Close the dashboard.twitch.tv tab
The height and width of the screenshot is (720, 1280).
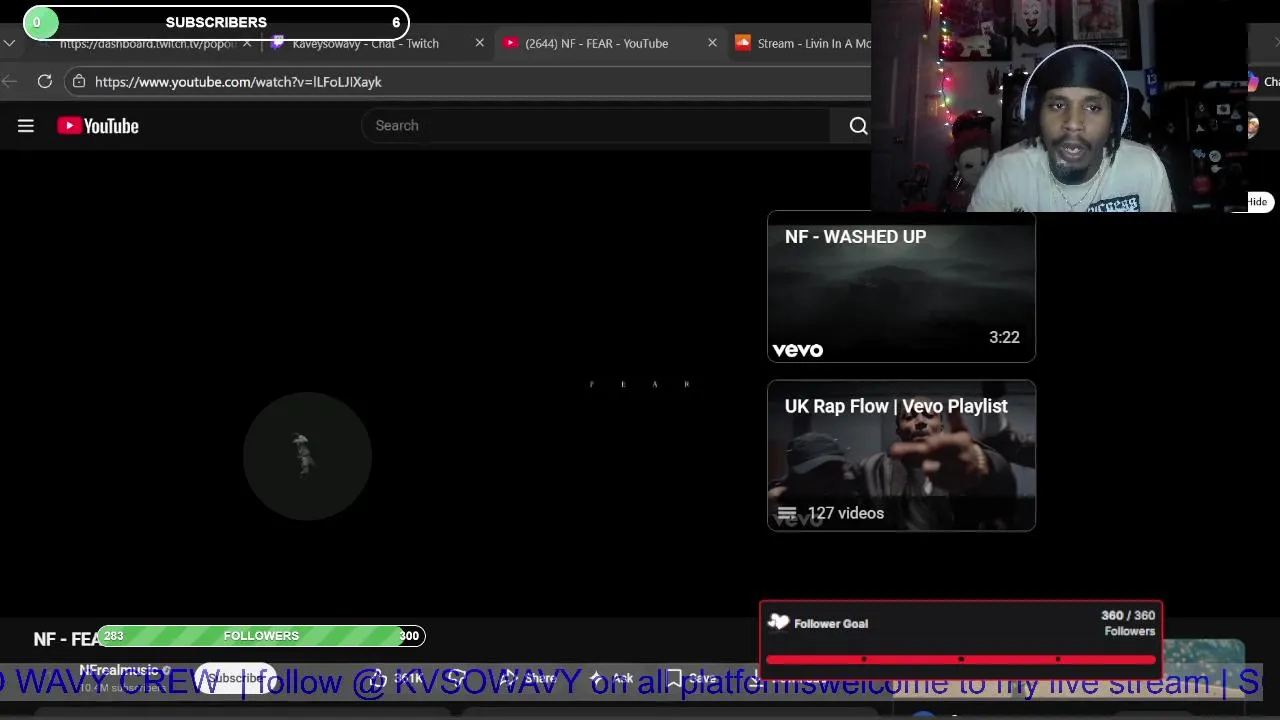(x=247, y=44)
